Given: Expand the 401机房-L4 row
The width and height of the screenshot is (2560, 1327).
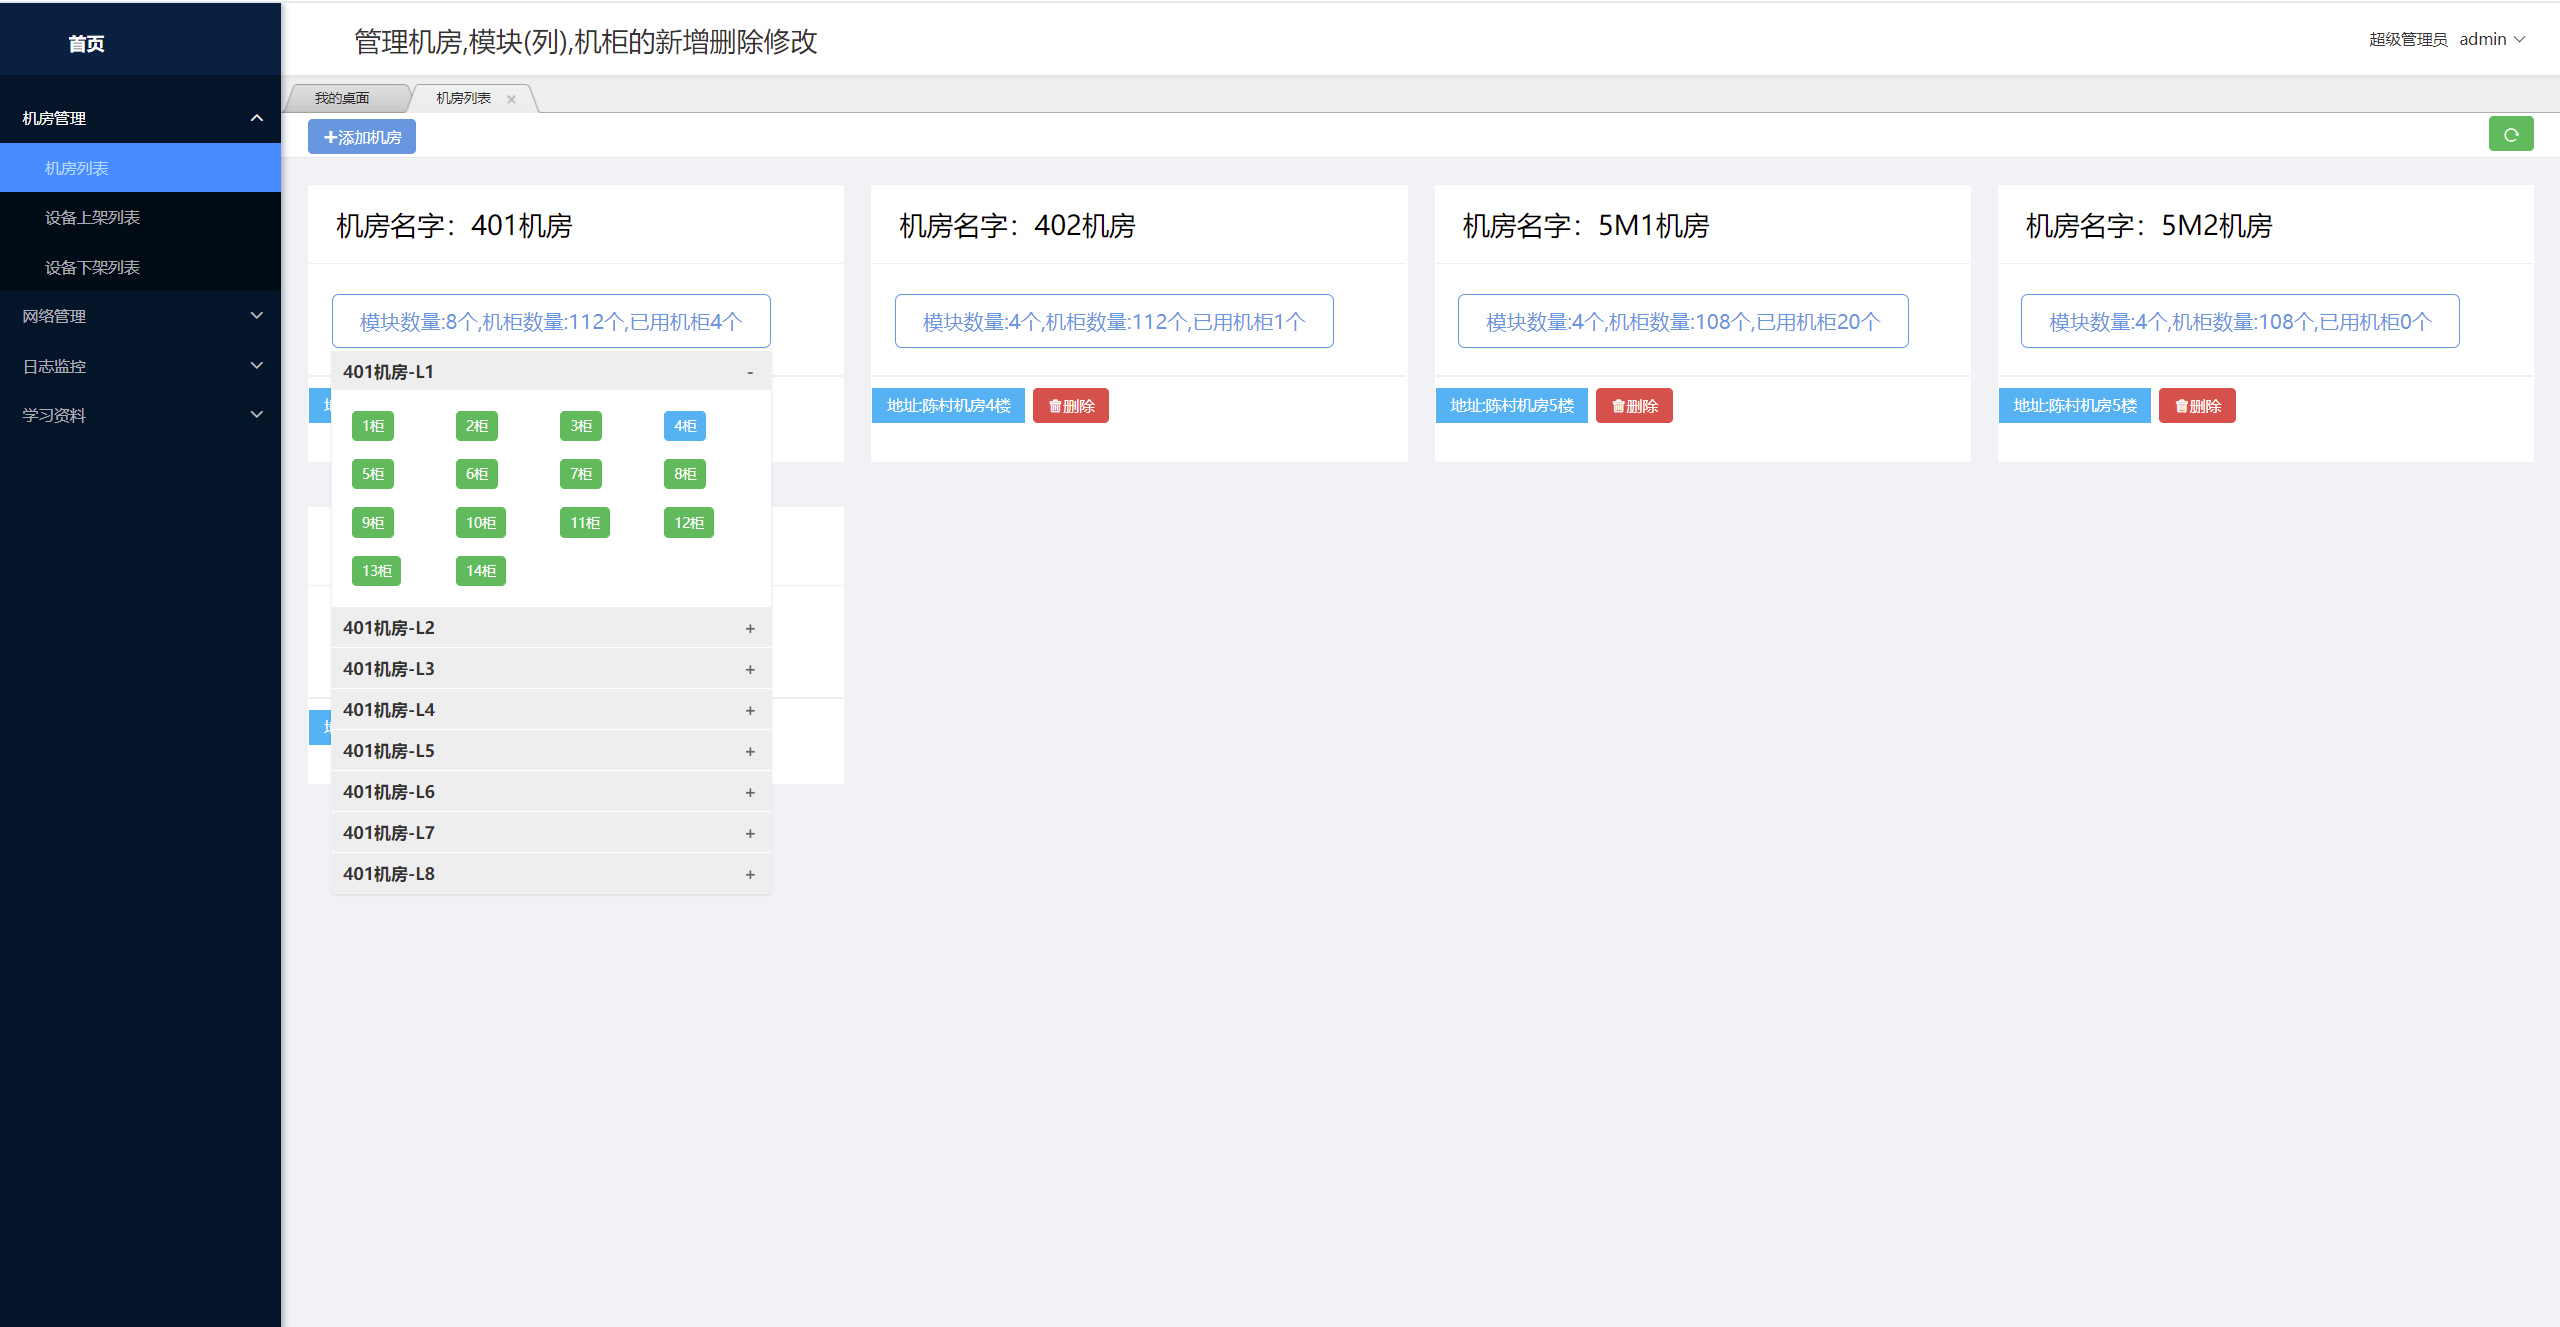Looking at the screenshot, I should 551,710.
